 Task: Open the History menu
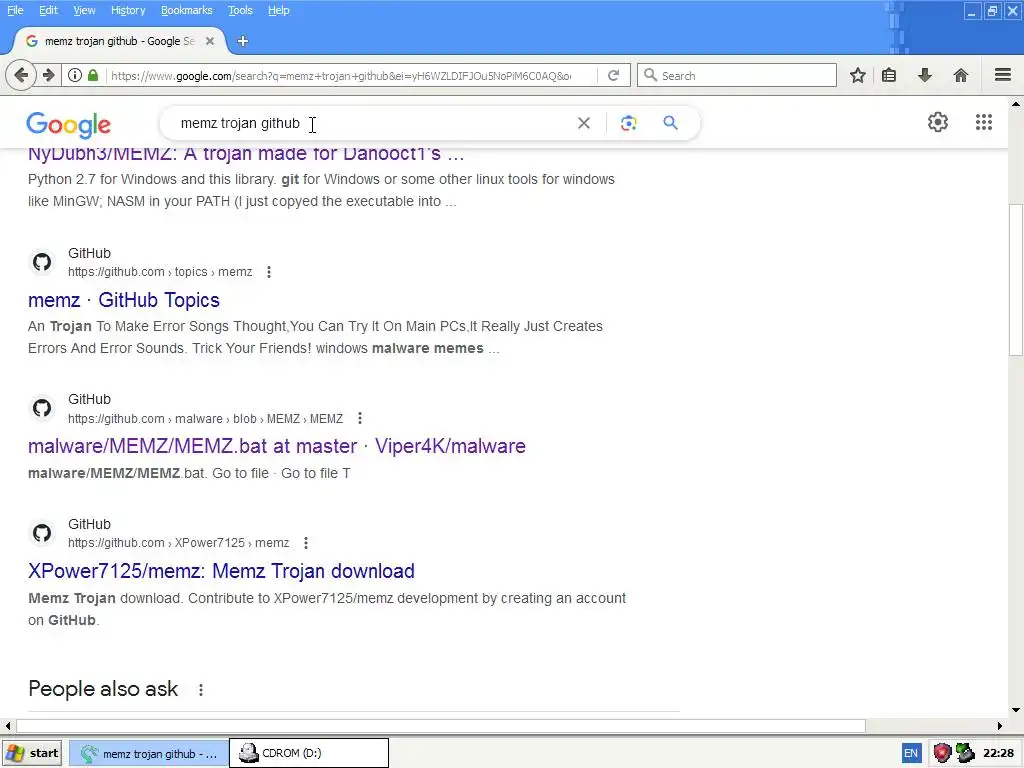coord(128,10)
